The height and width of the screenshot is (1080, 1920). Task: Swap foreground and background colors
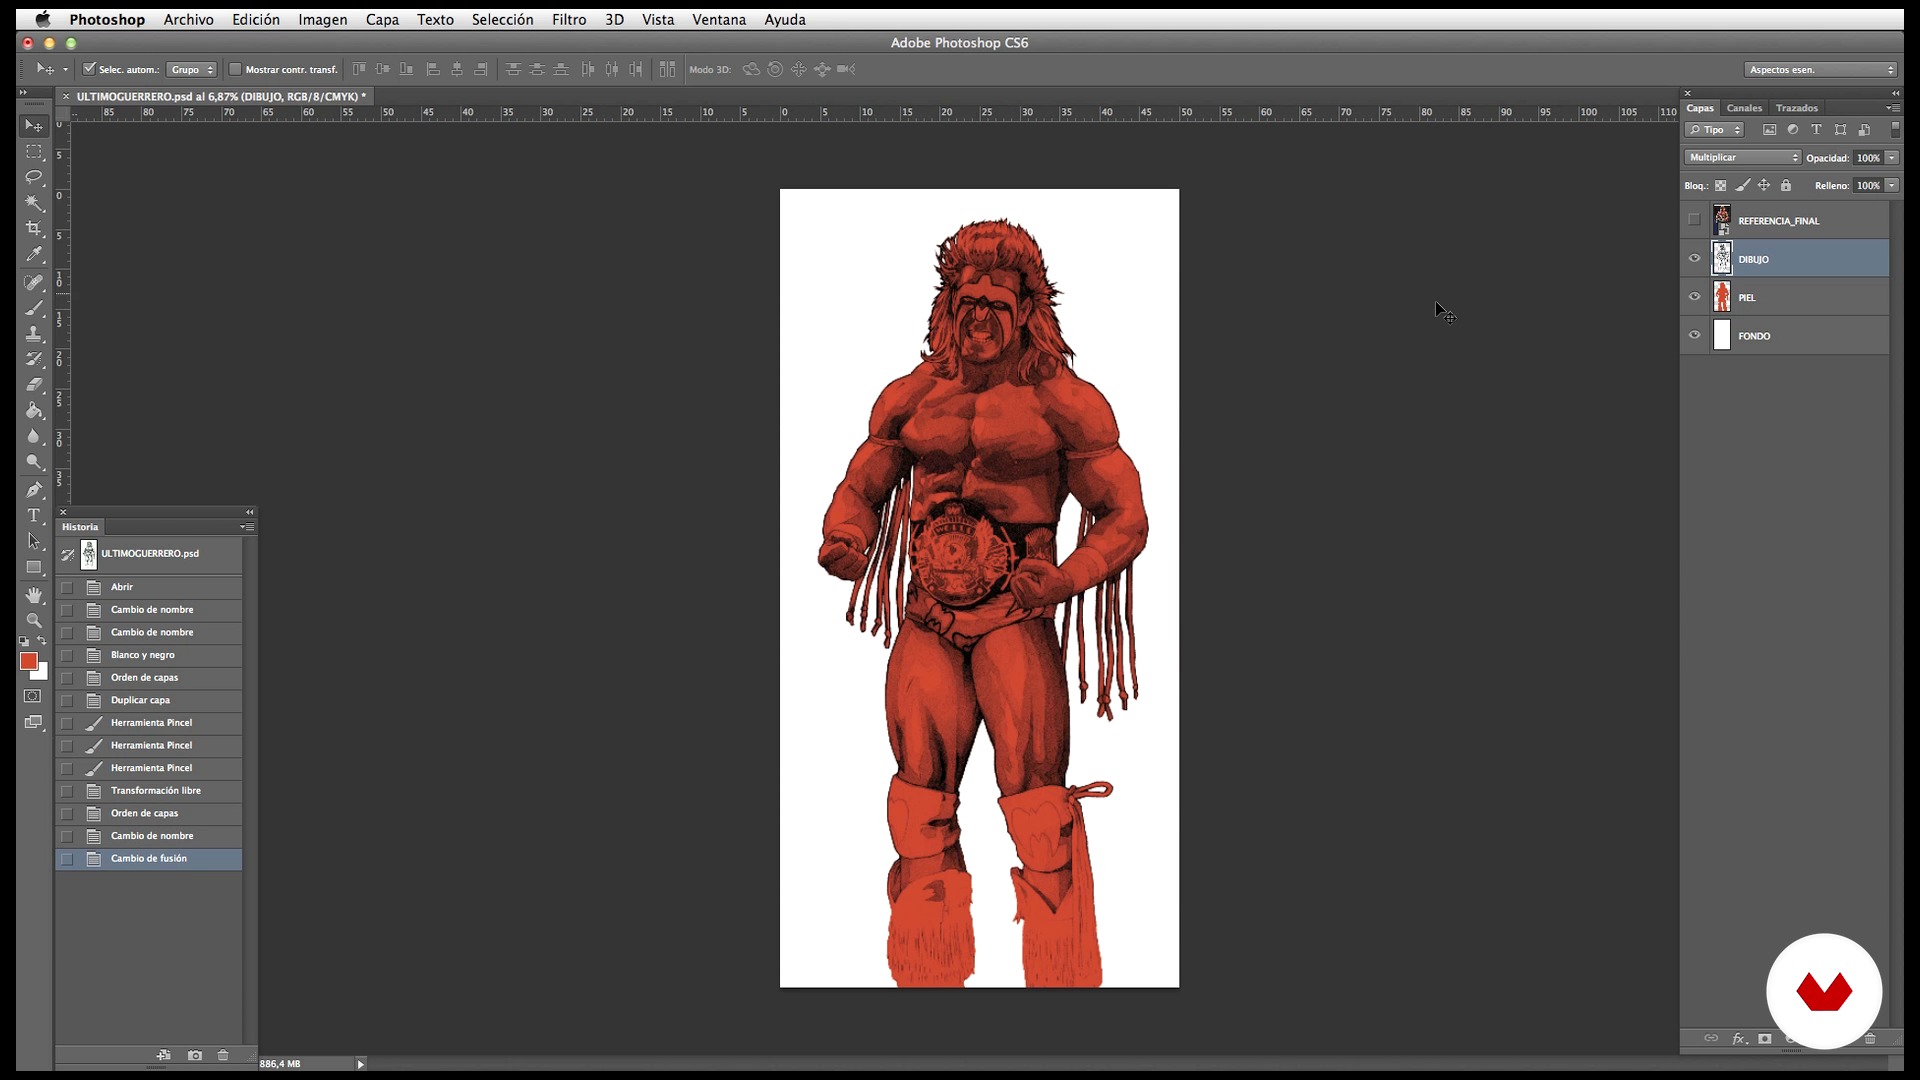(42, 641)
